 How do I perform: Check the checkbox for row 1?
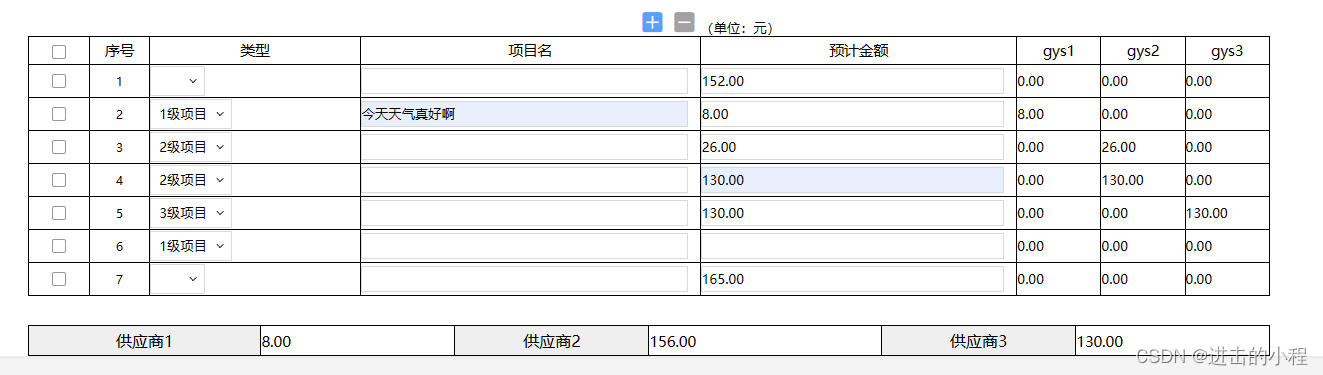pos(59,81)
